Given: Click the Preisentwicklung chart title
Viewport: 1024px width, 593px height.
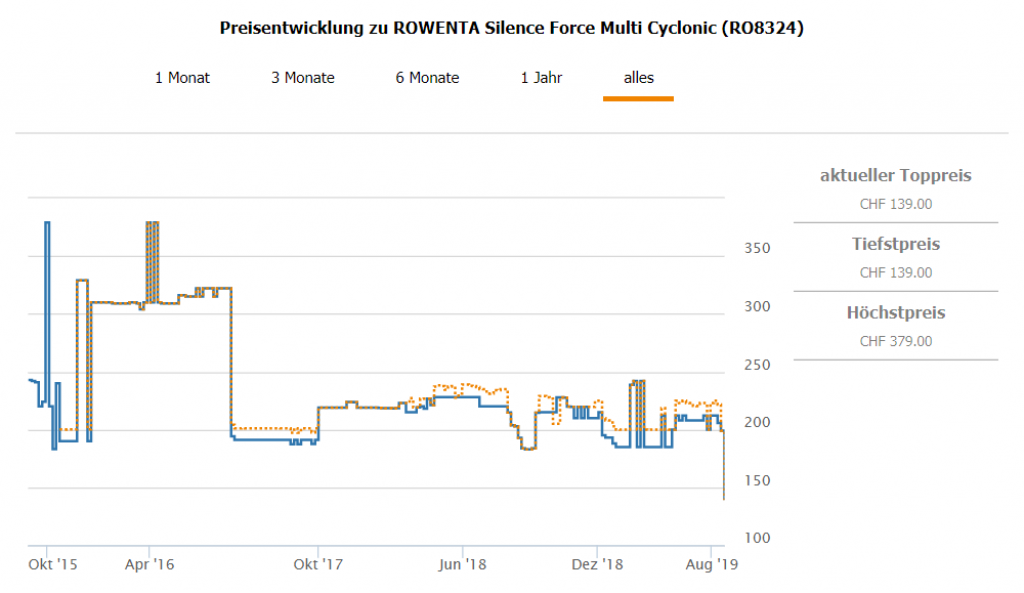Looking at the screenshot, I should pos(511,28).
